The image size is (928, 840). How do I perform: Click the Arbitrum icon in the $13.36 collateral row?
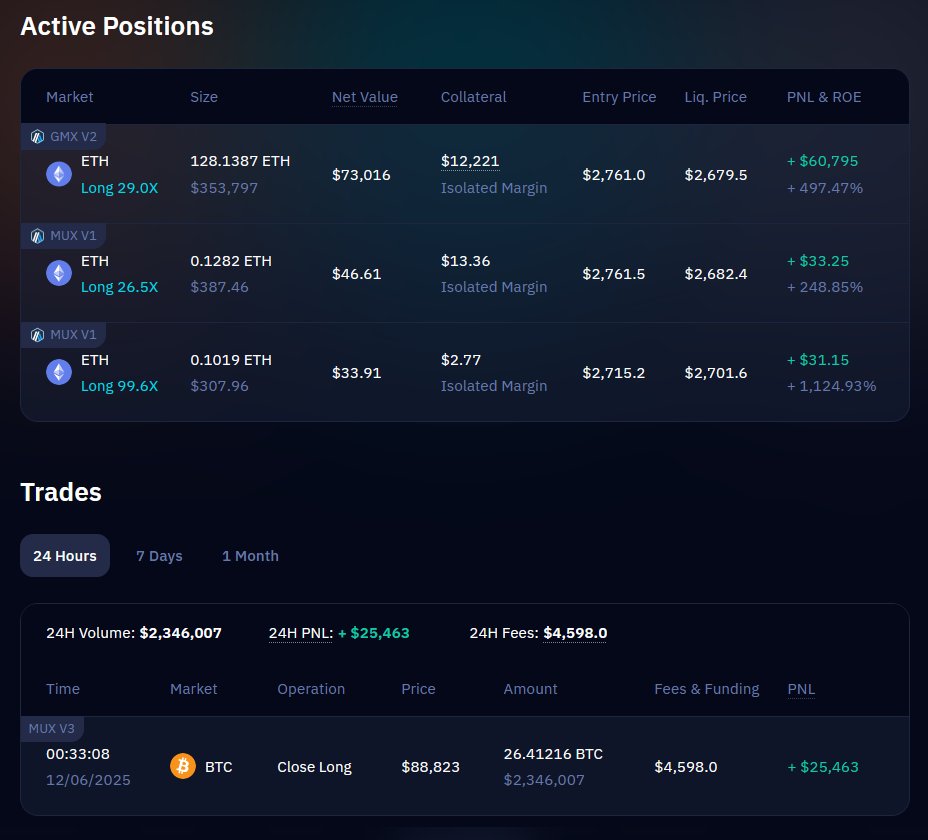37,236
